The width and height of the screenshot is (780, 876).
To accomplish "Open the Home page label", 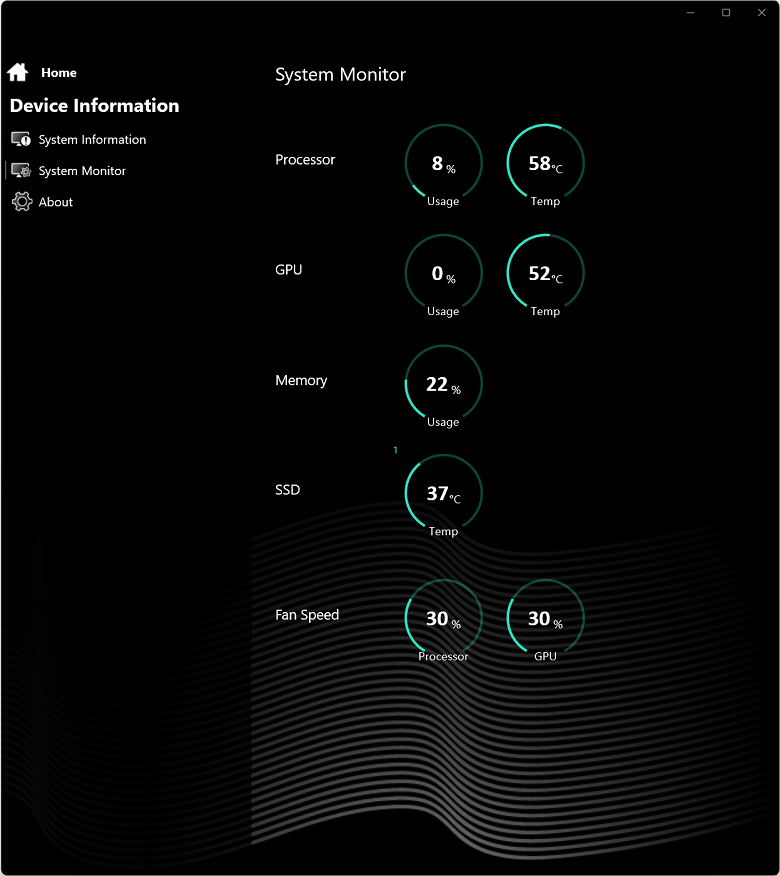I will (59, 73).
